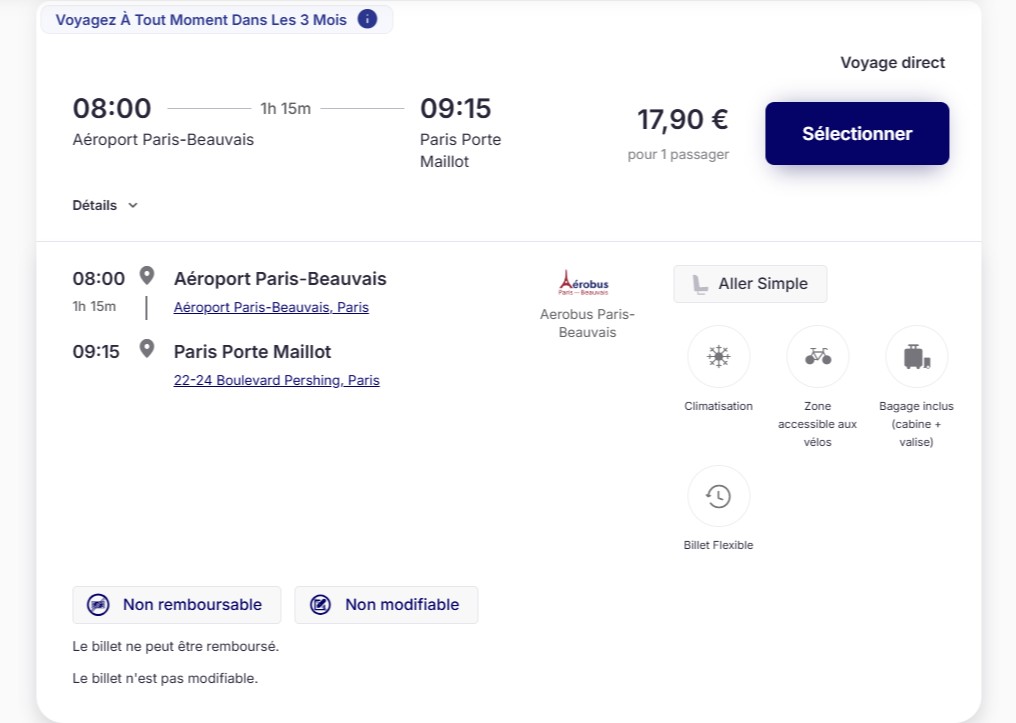Screen dimensions: 1016x723
Task: Open 22-24 Boulevard Pershing address link
Action: (276, 381)
